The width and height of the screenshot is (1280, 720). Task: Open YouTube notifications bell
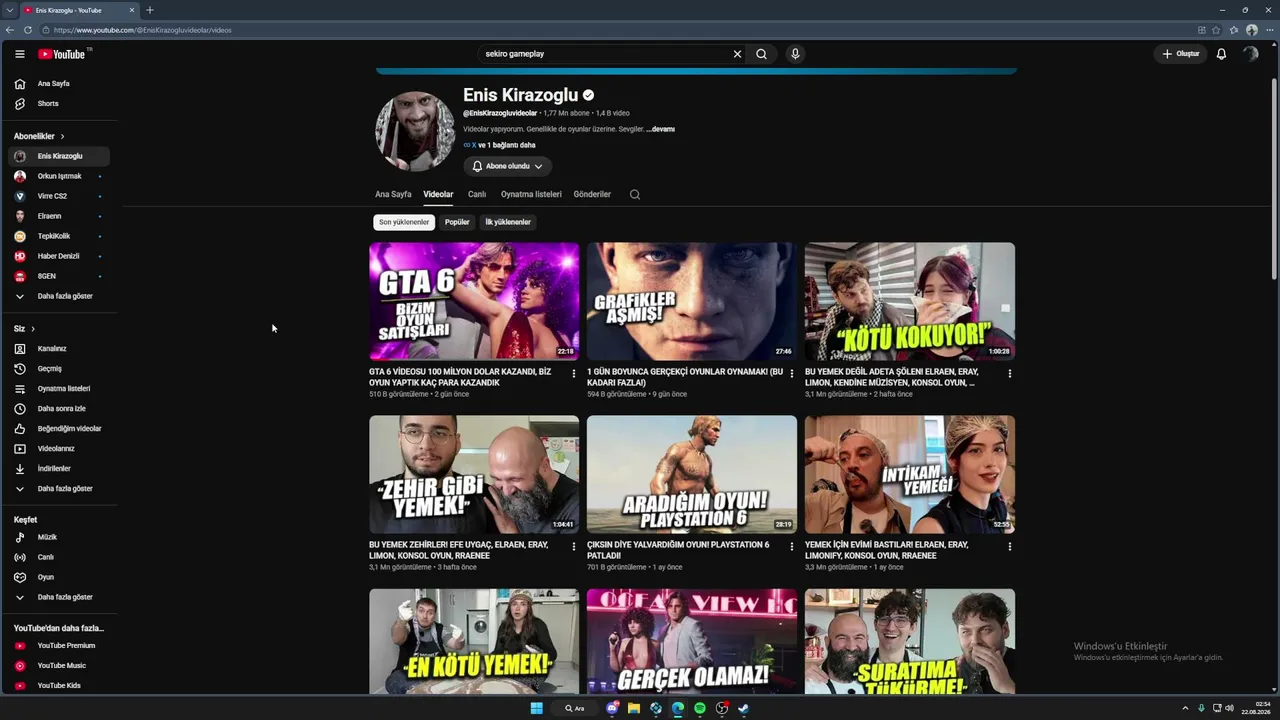click(1221, 54)
